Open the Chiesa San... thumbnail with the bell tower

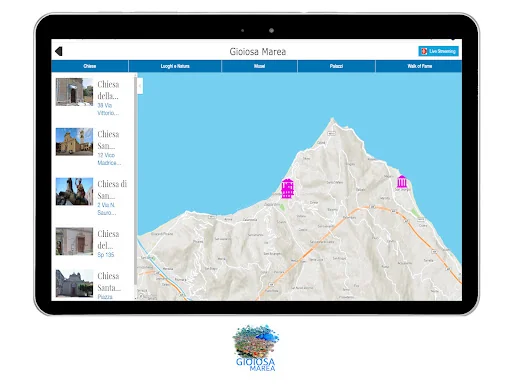coord(74,142)
